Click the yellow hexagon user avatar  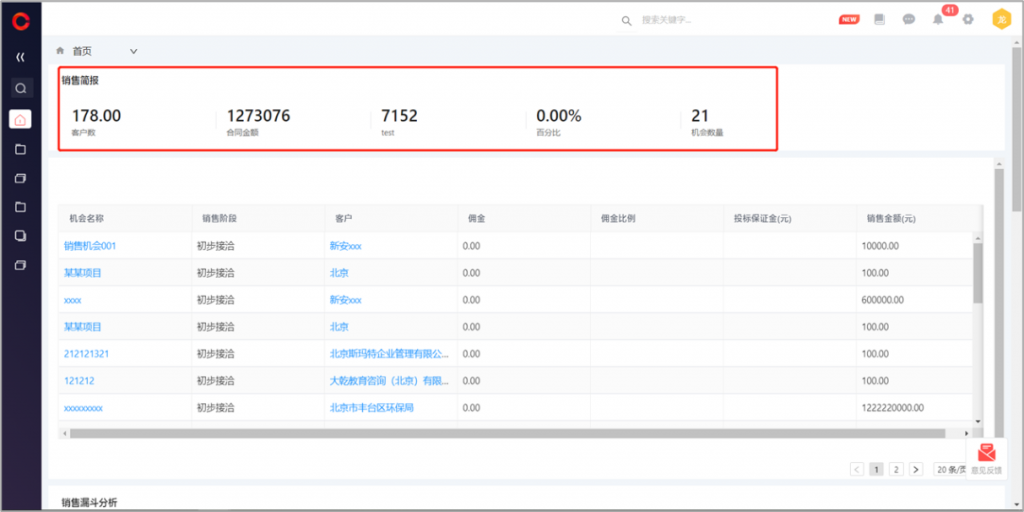(999, 19)
